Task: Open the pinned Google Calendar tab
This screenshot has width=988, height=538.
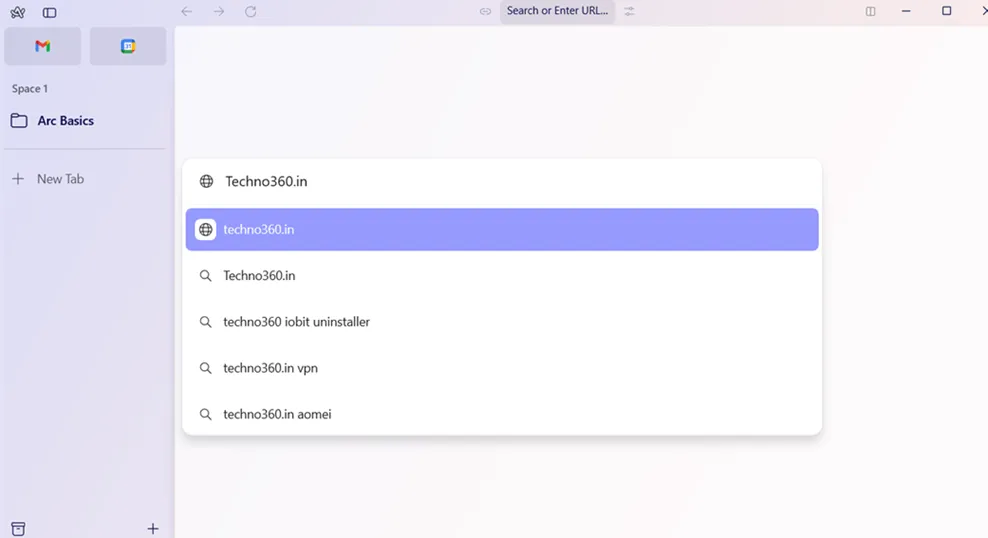Action: 128,46
